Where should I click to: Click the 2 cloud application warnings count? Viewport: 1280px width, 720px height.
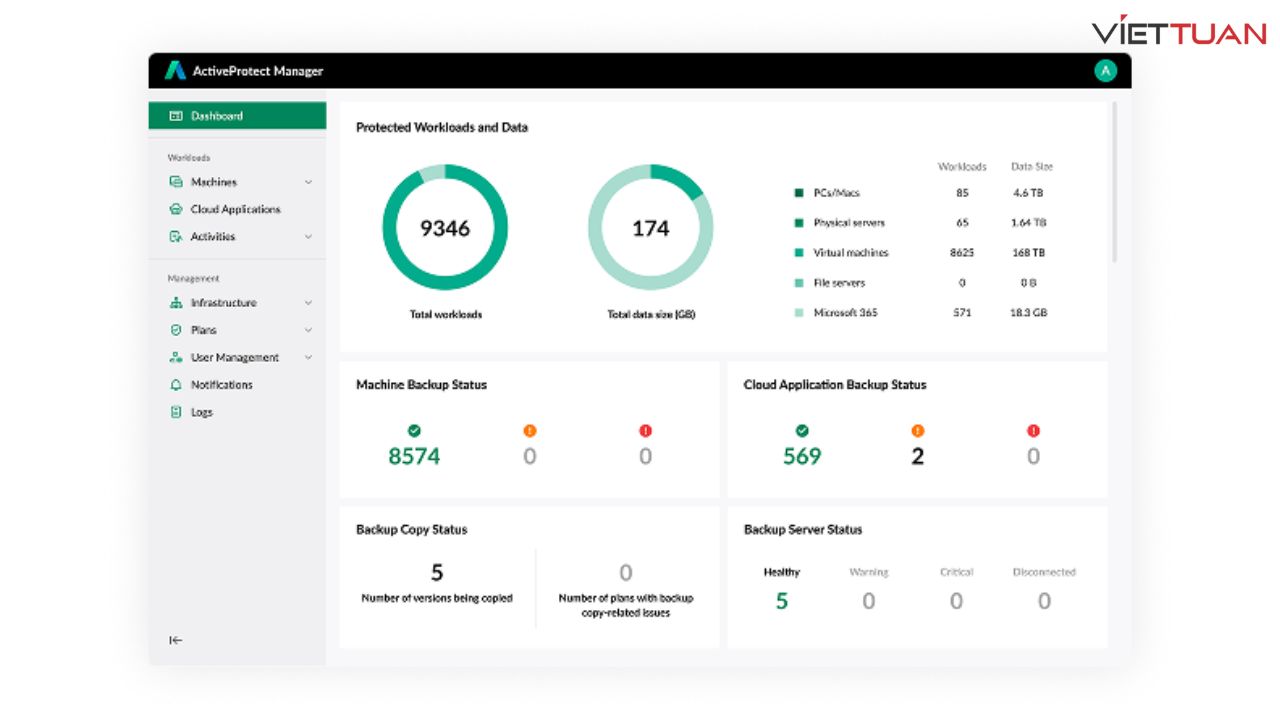(918, 457)
